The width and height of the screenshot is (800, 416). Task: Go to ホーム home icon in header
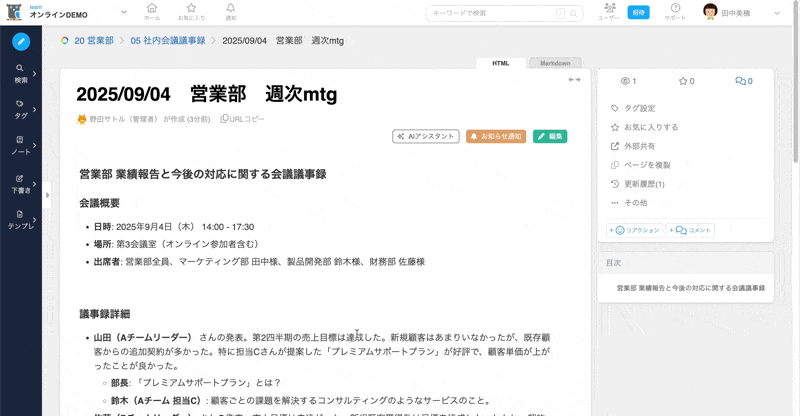[x=152, y=12]
